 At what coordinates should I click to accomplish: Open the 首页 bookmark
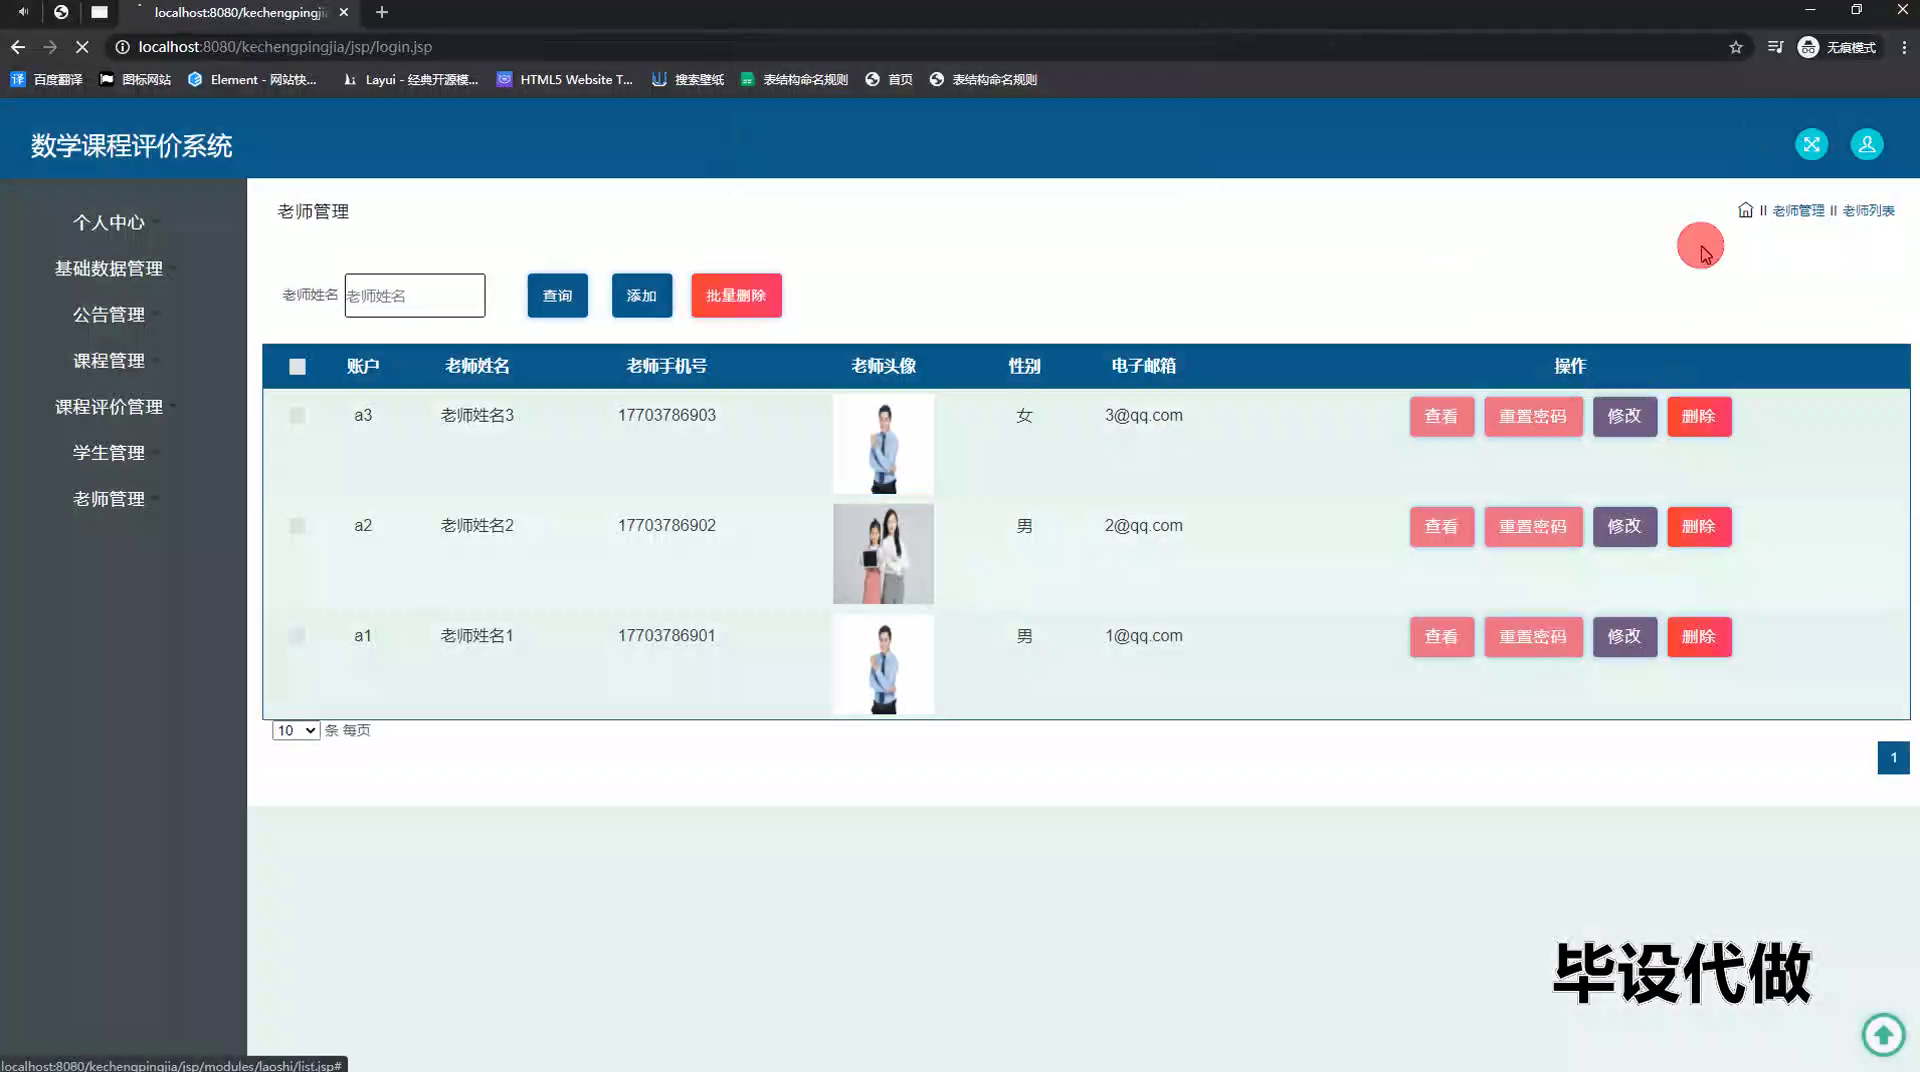click(889, 79)
